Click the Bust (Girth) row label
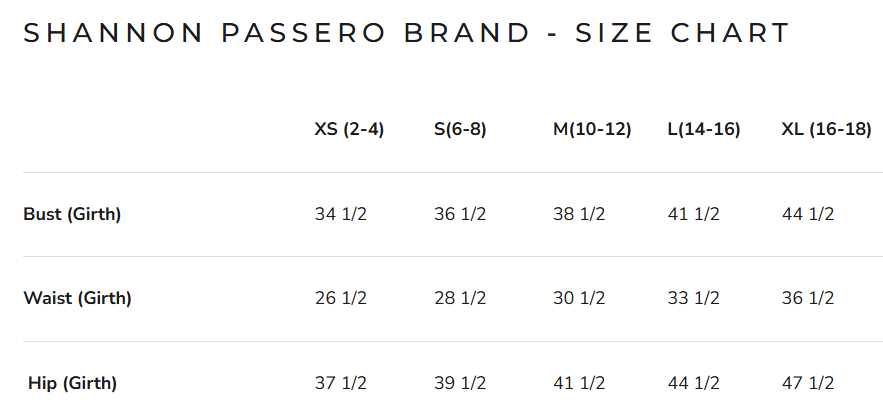 tap(72, 214)
